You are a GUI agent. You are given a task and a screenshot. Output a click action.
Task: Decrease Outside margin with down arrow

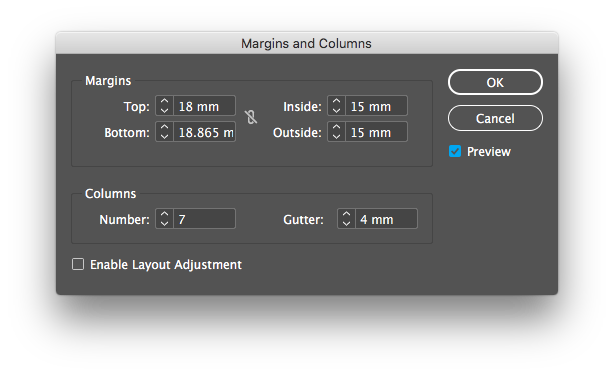pos(336,137)
